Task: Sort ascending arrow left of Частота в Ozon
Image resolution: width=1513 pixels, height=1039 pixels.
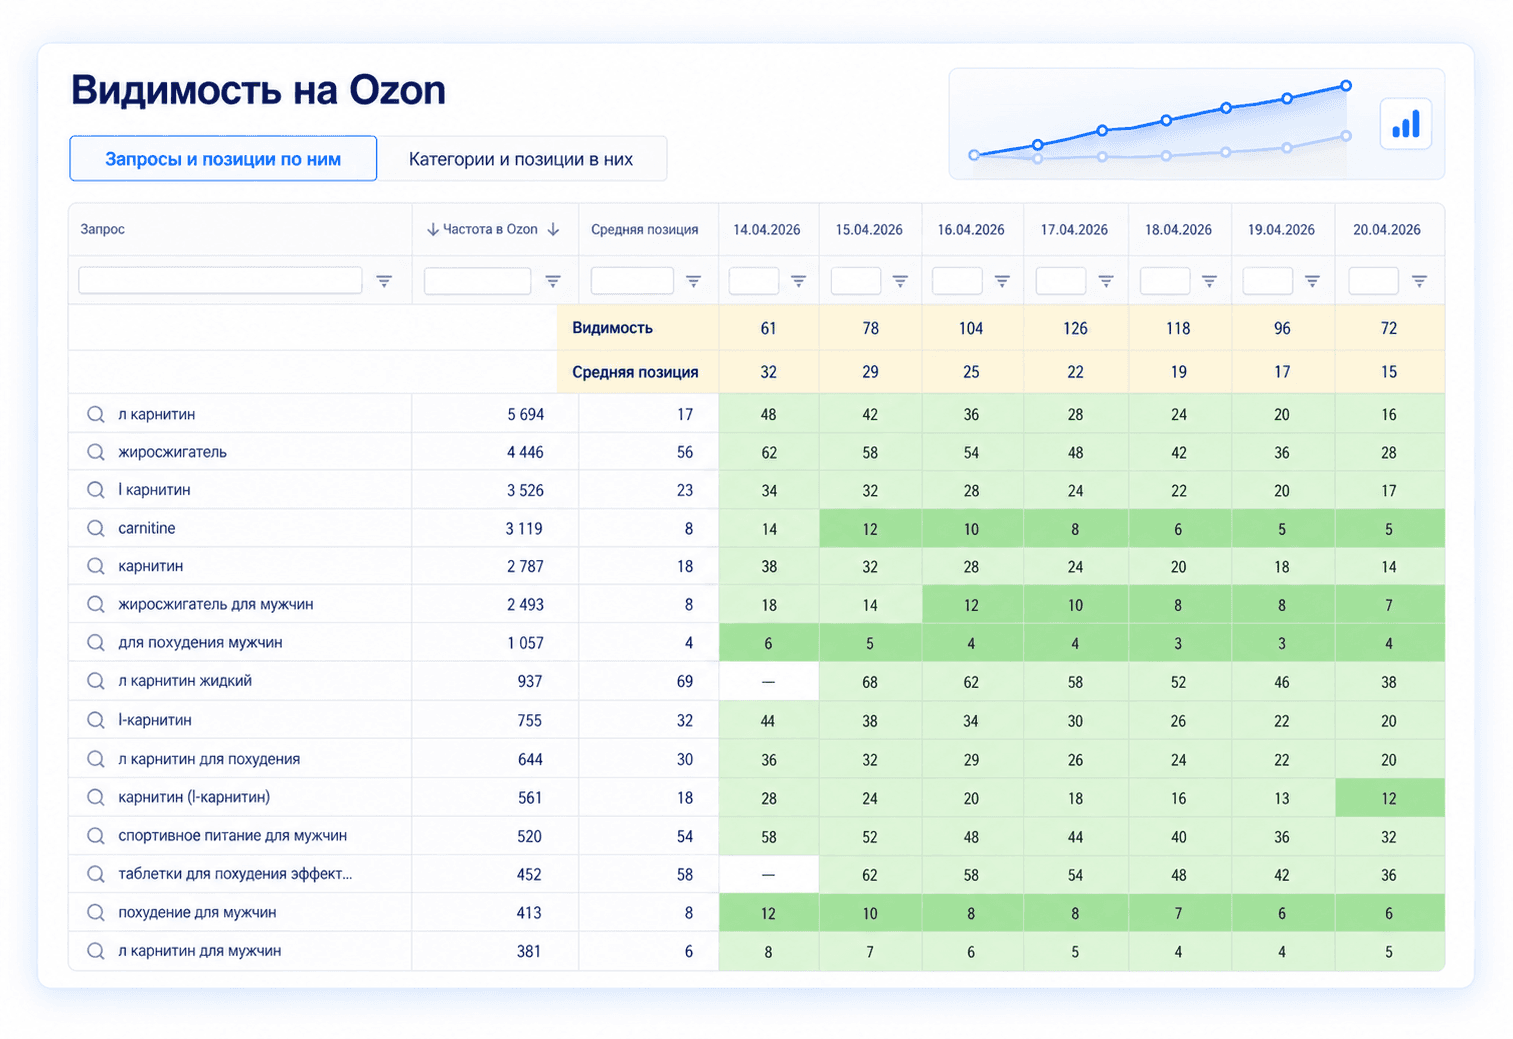Action: (x=432, y=229)
